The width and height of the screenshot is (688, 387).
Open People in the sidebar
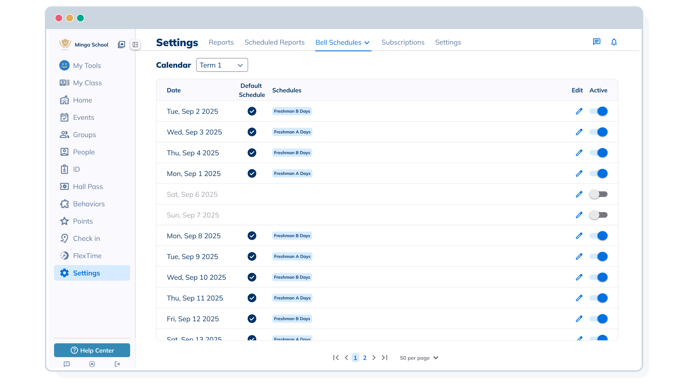tap(92, 152)
